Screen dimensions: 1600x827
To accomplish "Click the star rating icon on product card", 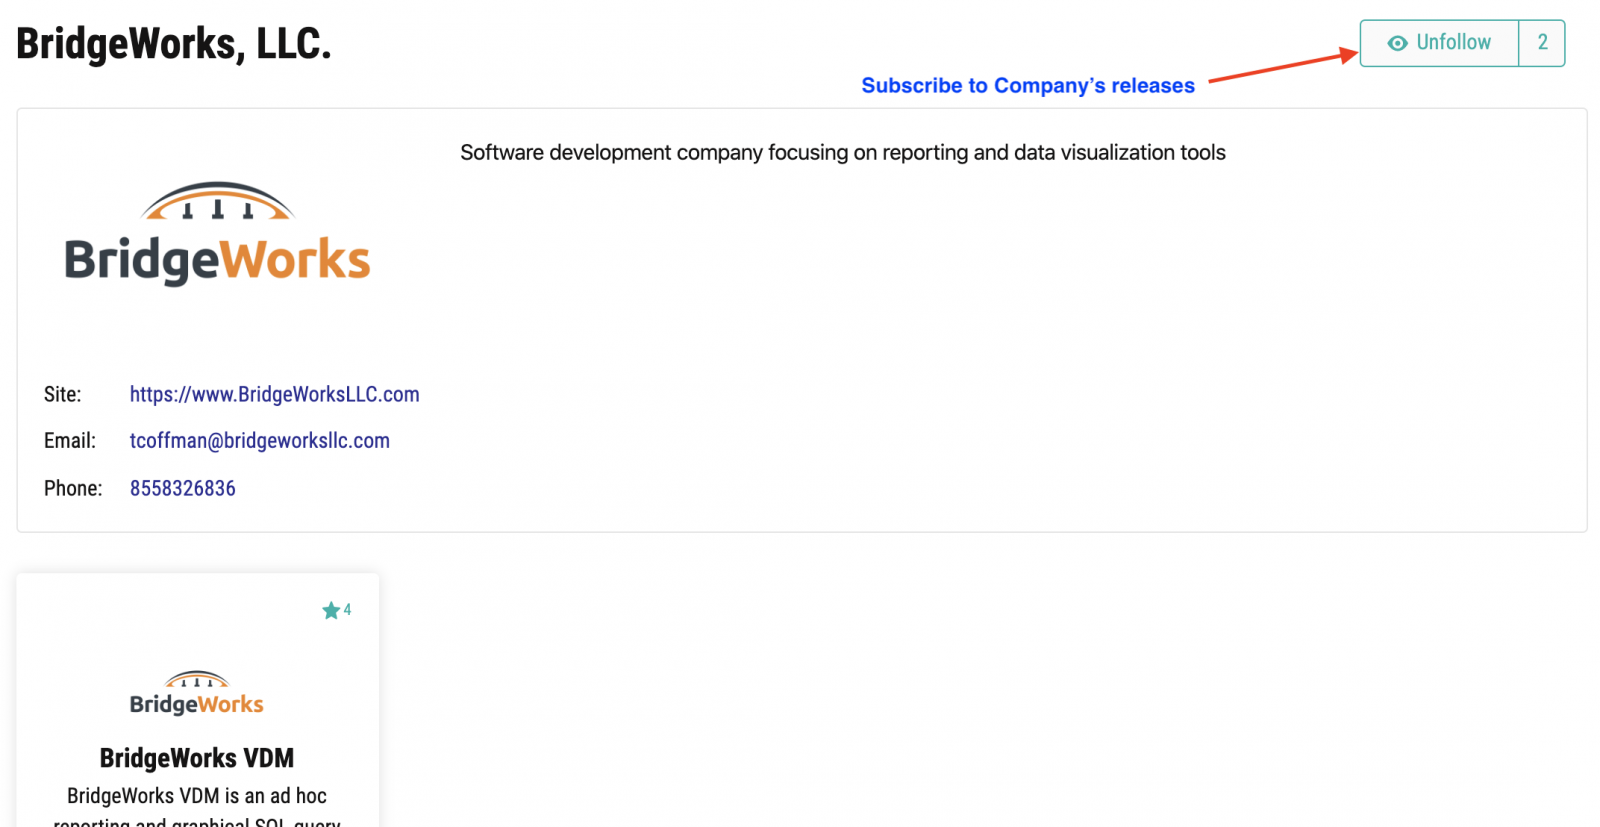I will click(331, 610).
